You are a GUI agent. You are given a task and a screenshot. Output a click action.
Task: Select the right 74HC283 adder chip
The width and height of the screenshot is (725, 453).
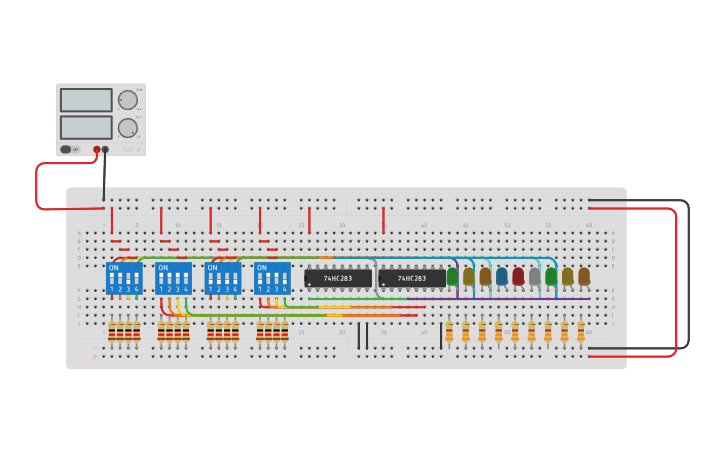pos(411,278)
